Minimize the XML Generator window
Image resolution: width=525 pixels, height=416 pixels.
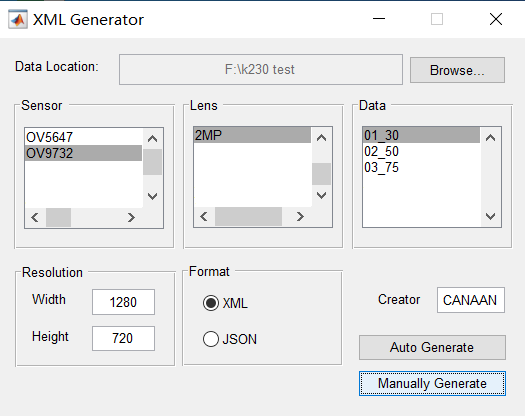click(379, 19)
